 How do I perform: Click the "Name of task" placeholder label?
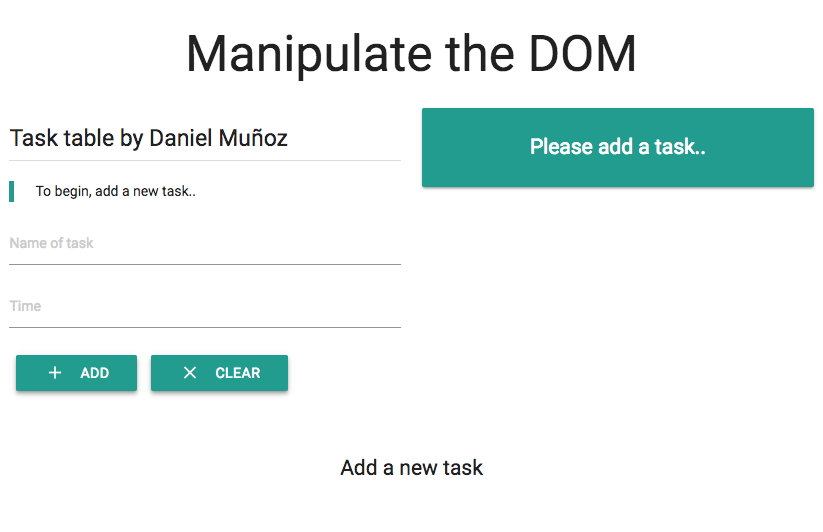point(51,243)
